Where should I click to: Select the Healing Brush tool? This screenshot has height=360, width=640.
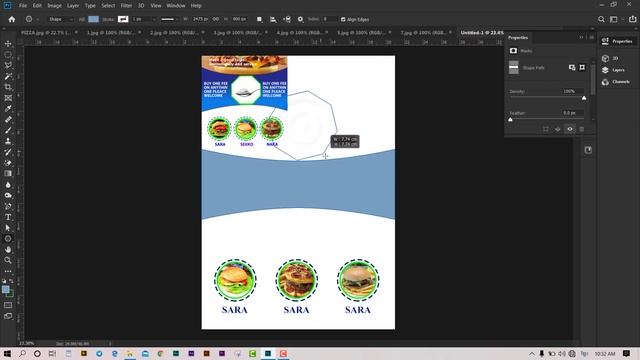8,120
